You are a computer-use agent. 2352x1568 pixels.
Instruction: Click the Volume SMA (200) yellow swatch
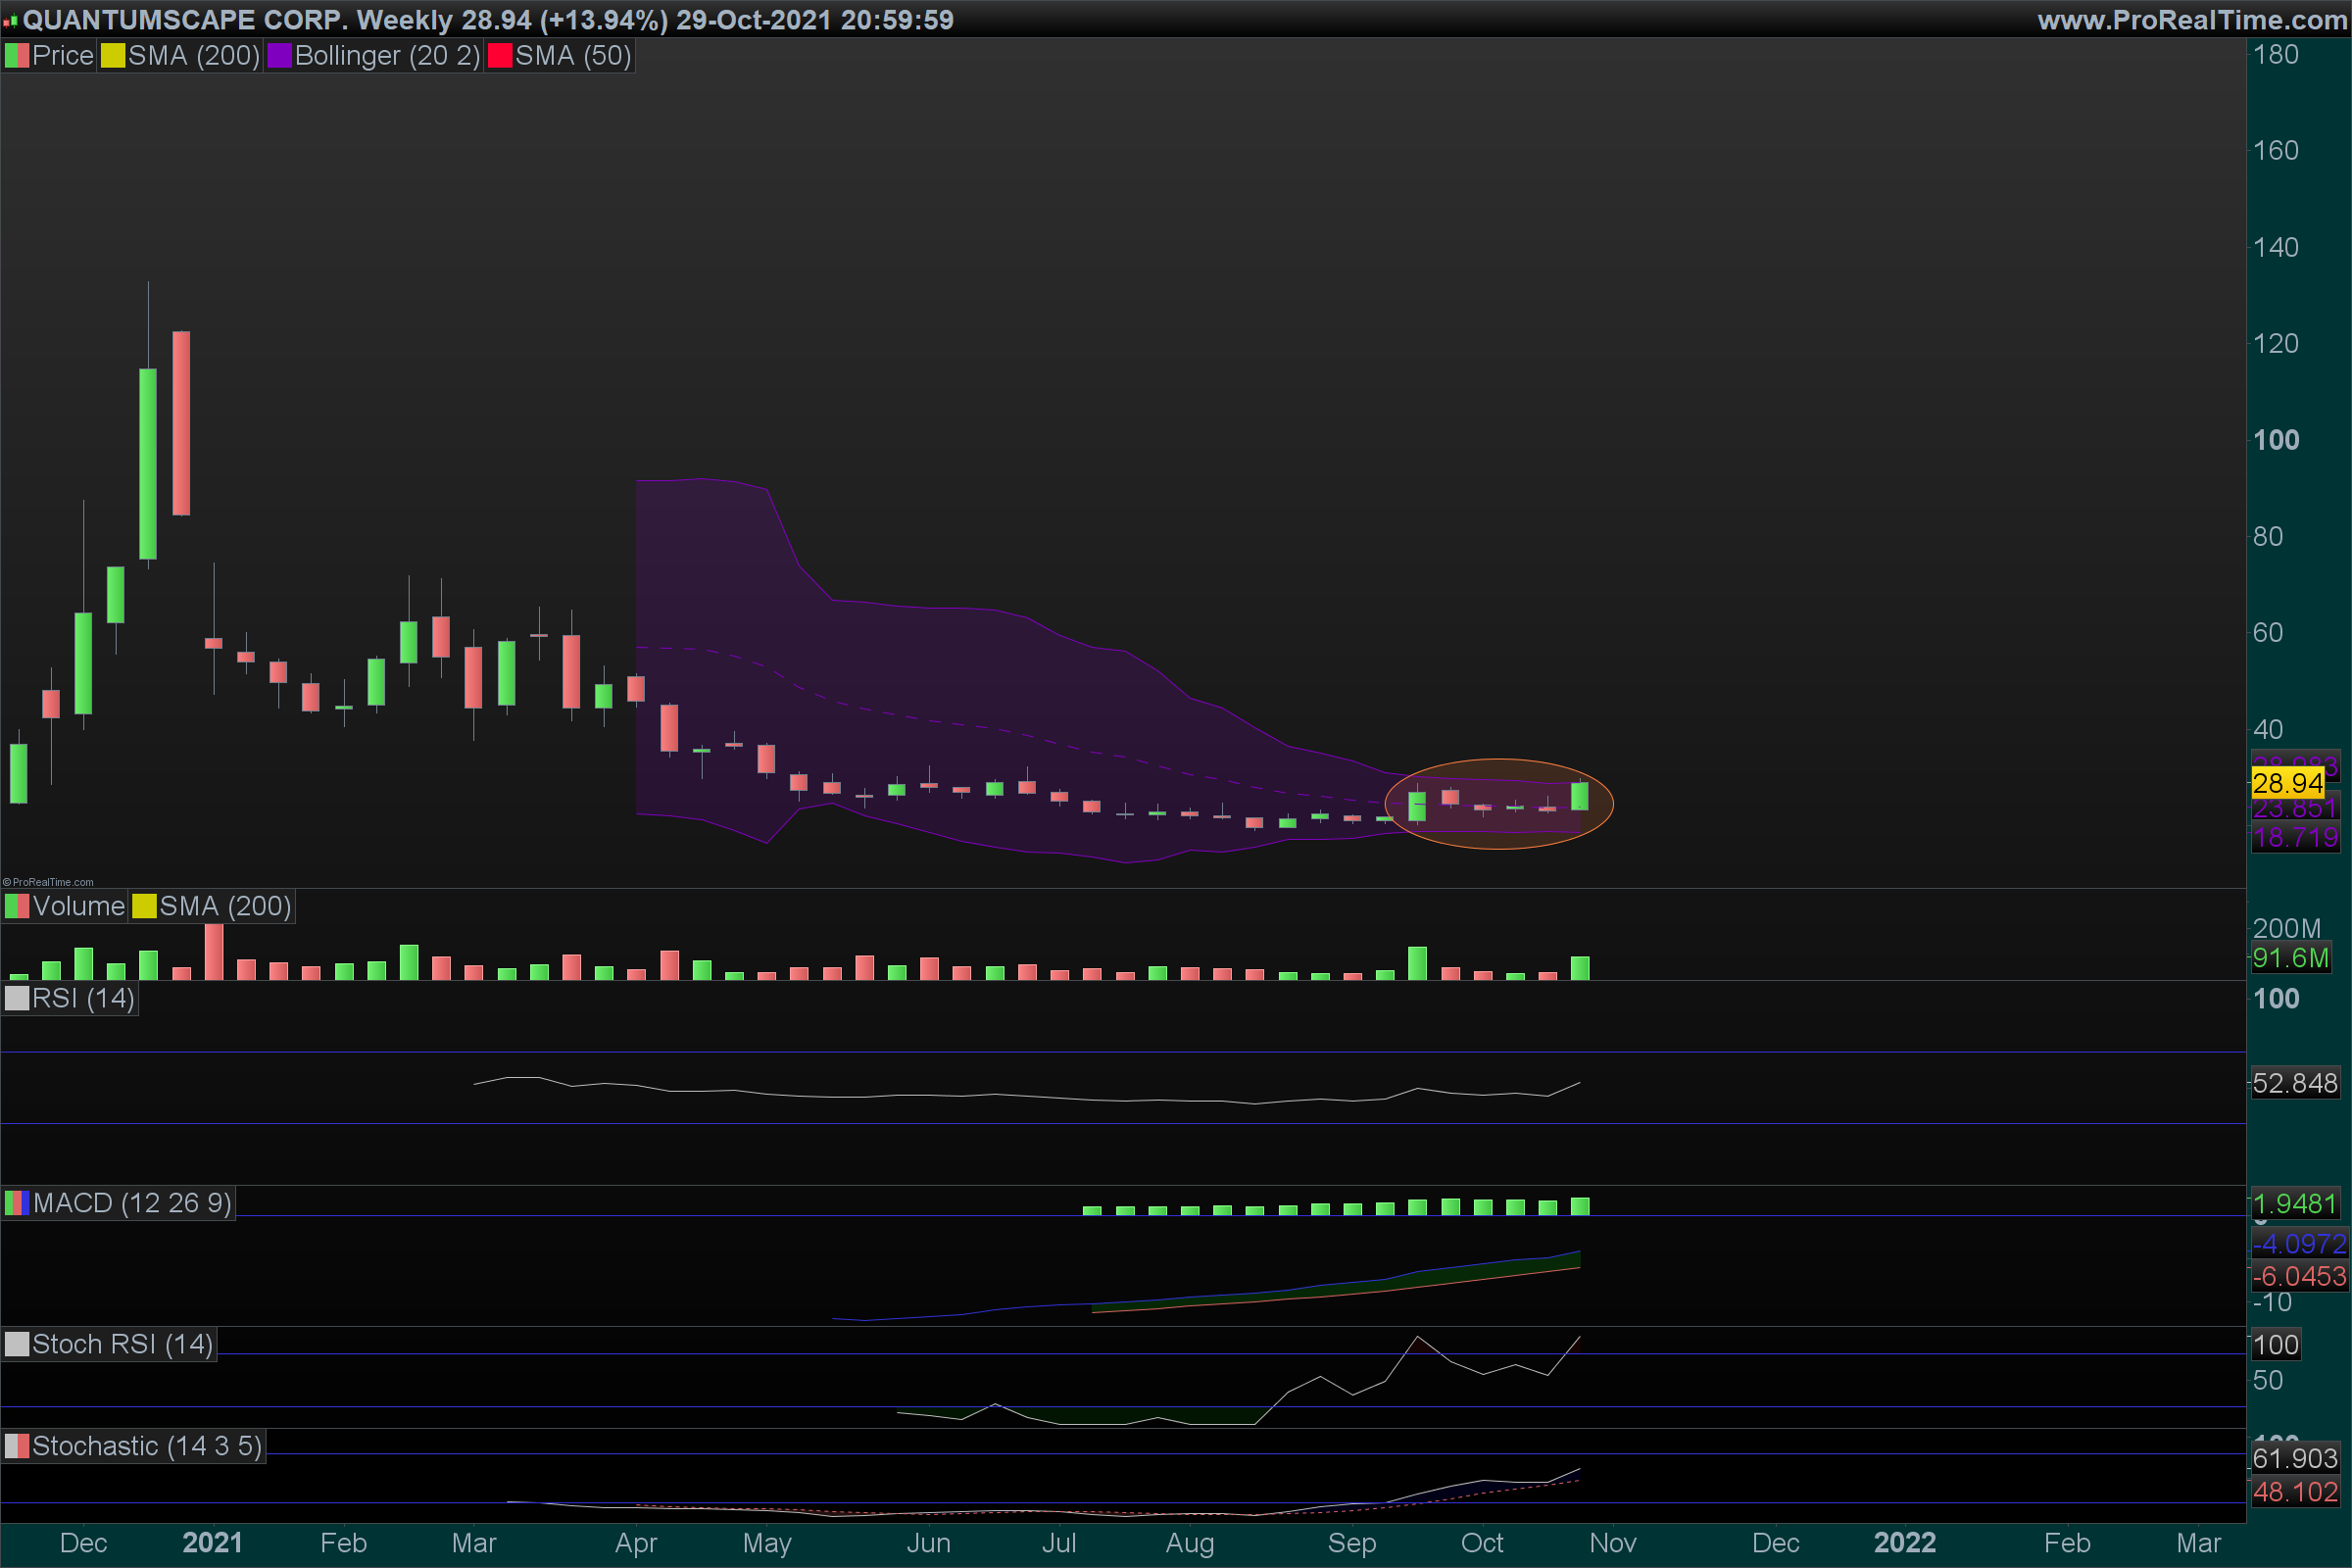tap(144, 906)
